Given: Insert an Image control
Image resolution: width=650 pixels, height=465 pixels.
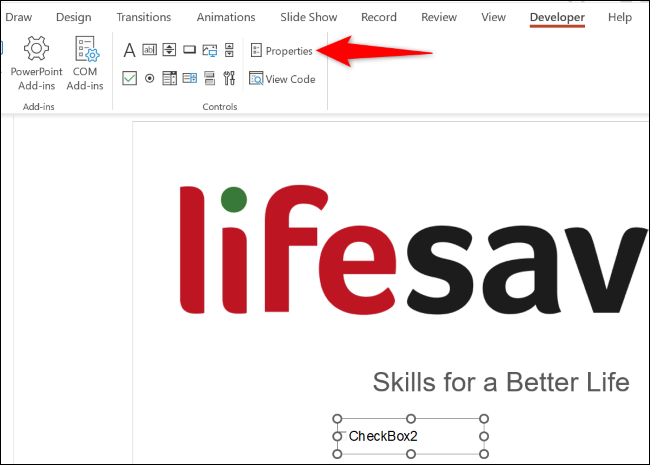Looking at the screenshot, I should click(210, 50).
